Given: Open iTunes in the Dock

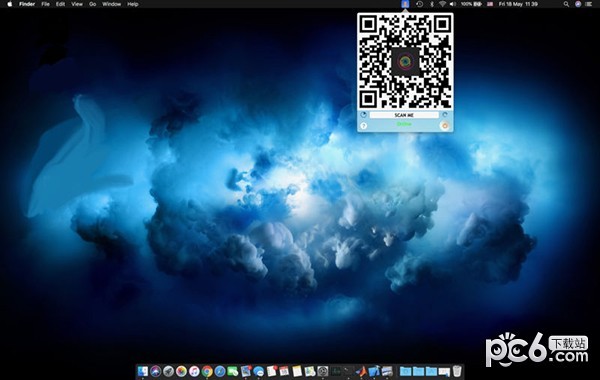Looking at the screenshot, I should [x=194, y=371].
